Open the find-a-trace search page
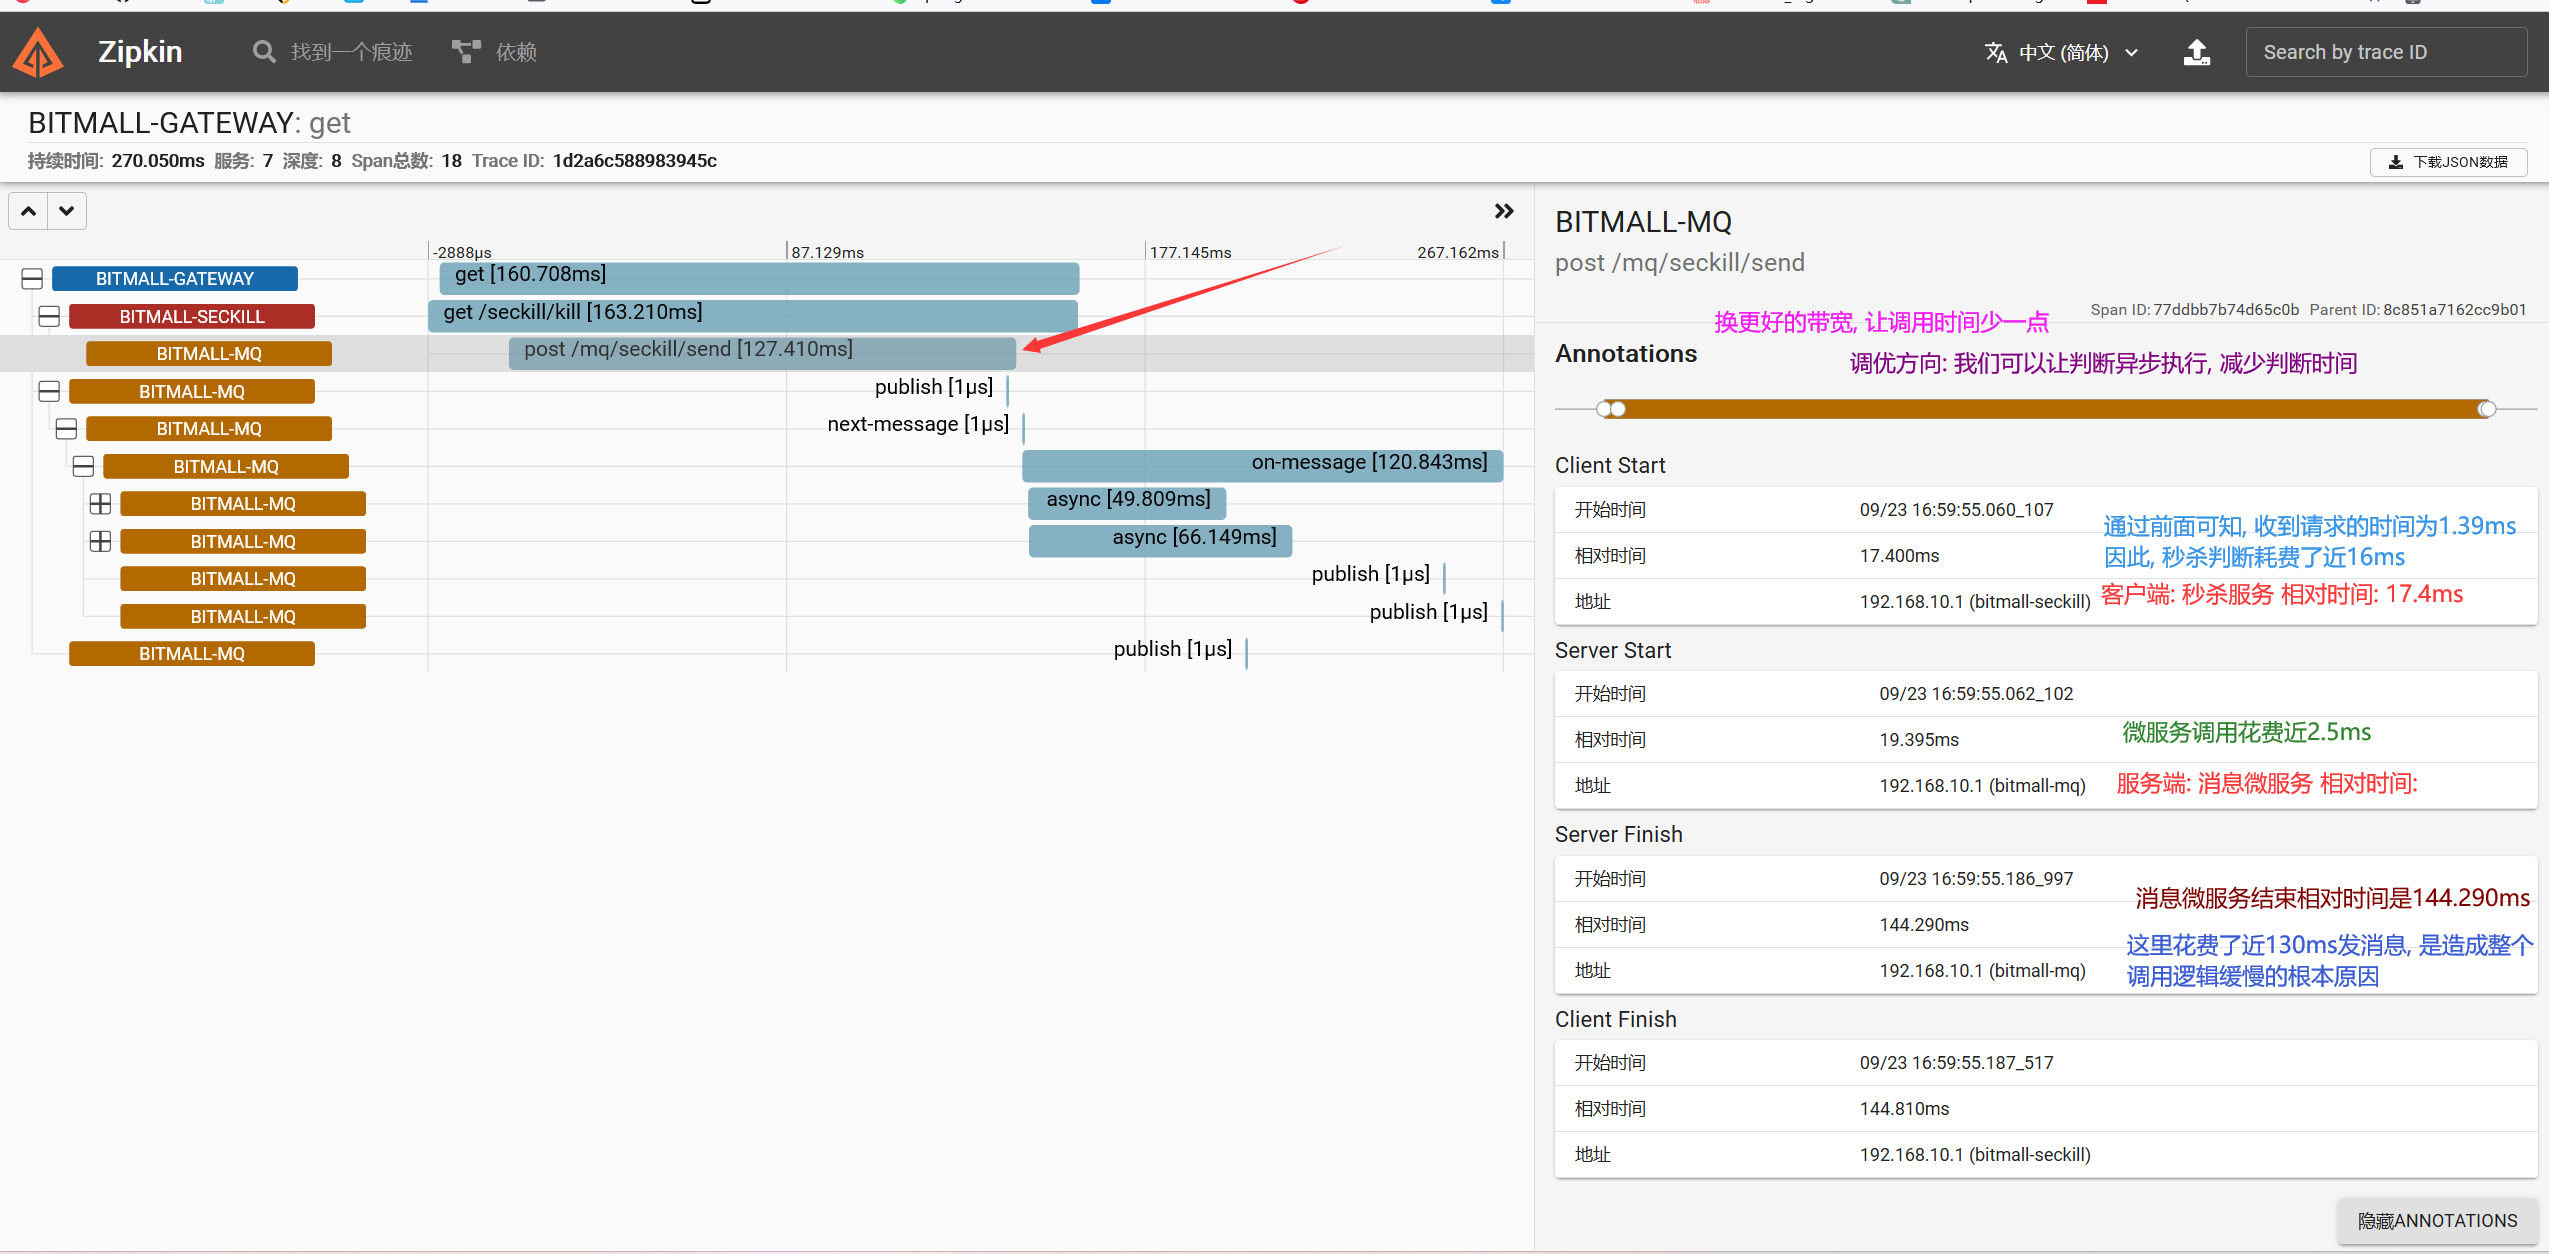 pyautogui.click(x=332, y=52)
